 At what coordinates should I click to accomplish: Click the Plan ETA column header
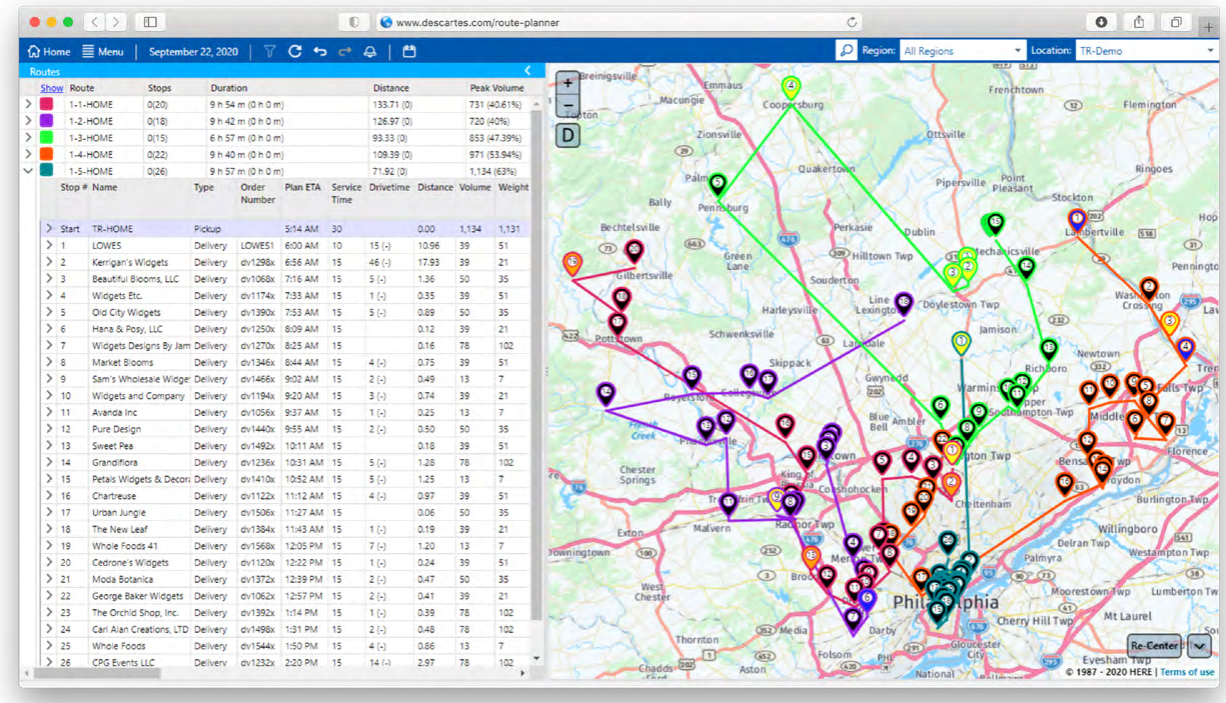coord(304,187)
